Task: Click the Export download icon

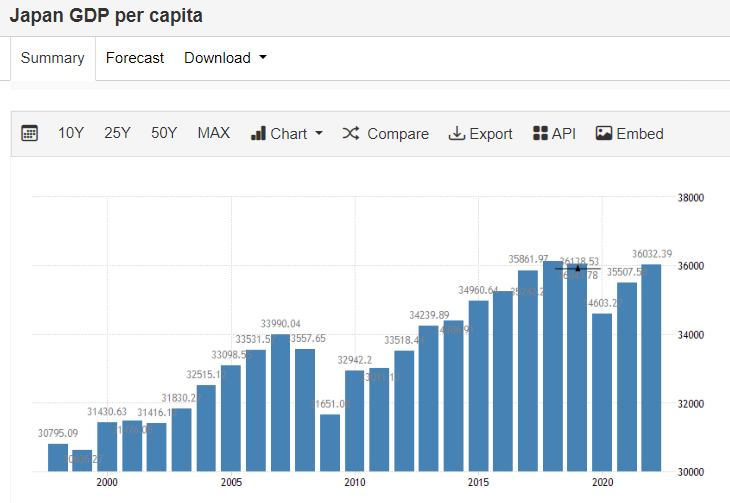Action: click(x=457, y=134)
